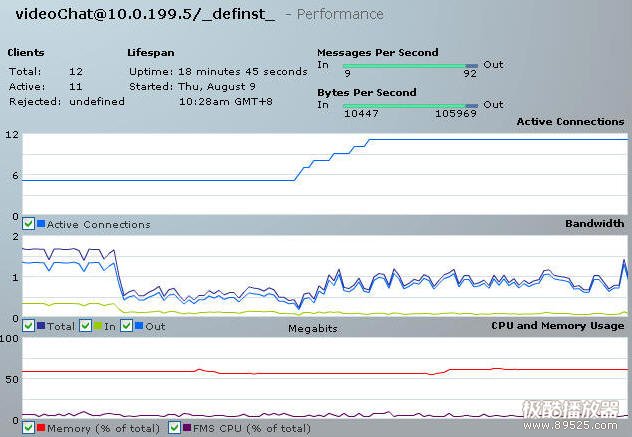Uncheck the Total bandwidth checkbox

(x=28, y=326)
